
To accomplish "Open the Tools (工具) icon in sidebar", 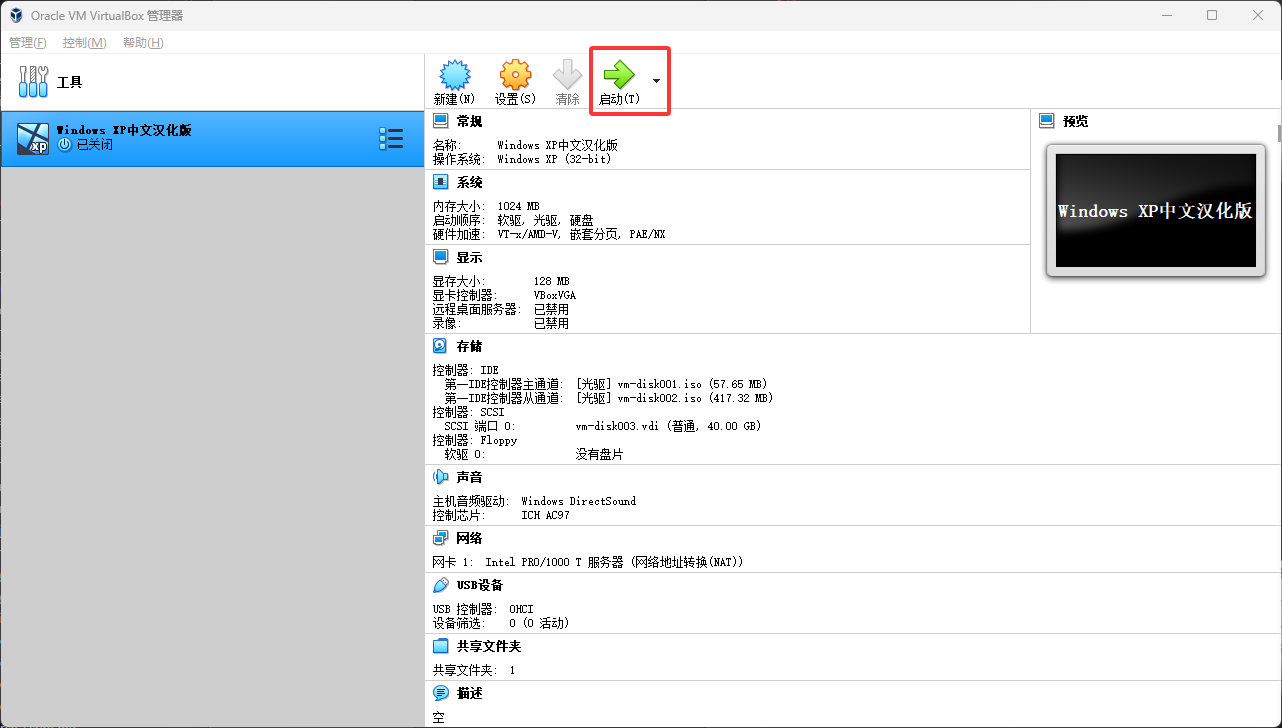I will click(33, 82).
